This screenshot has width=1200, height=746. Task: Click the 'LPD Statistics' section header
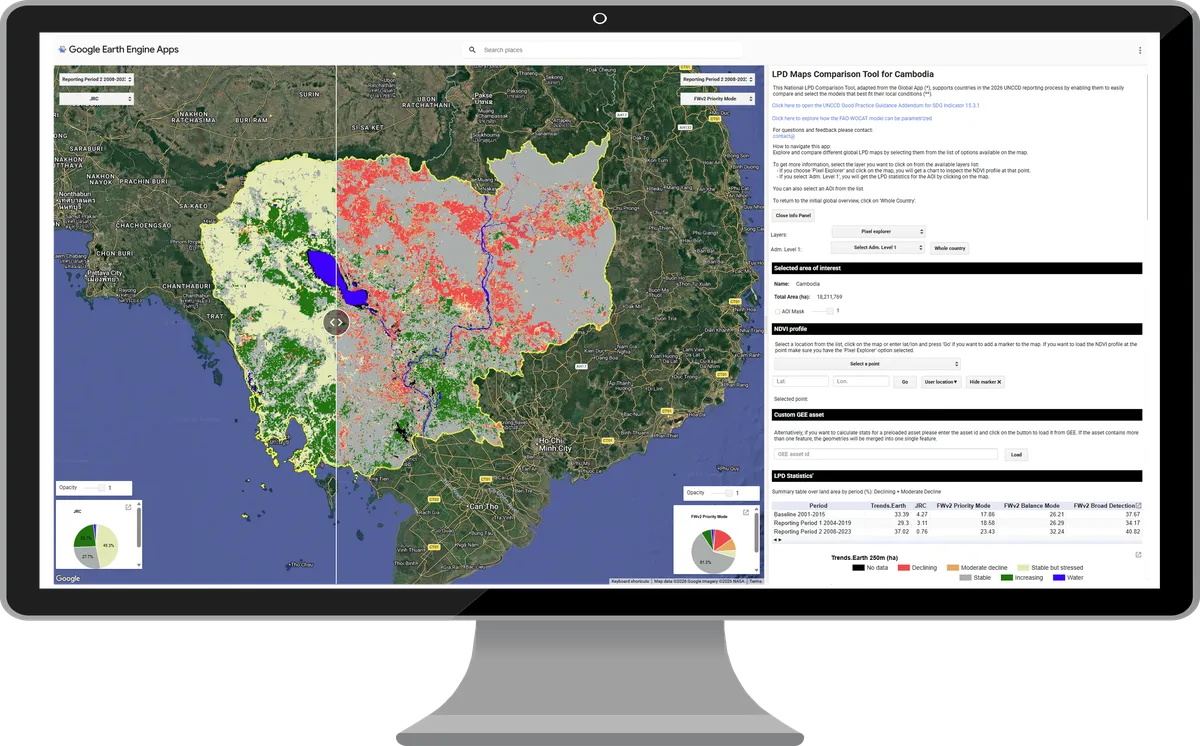pos(957,476)
